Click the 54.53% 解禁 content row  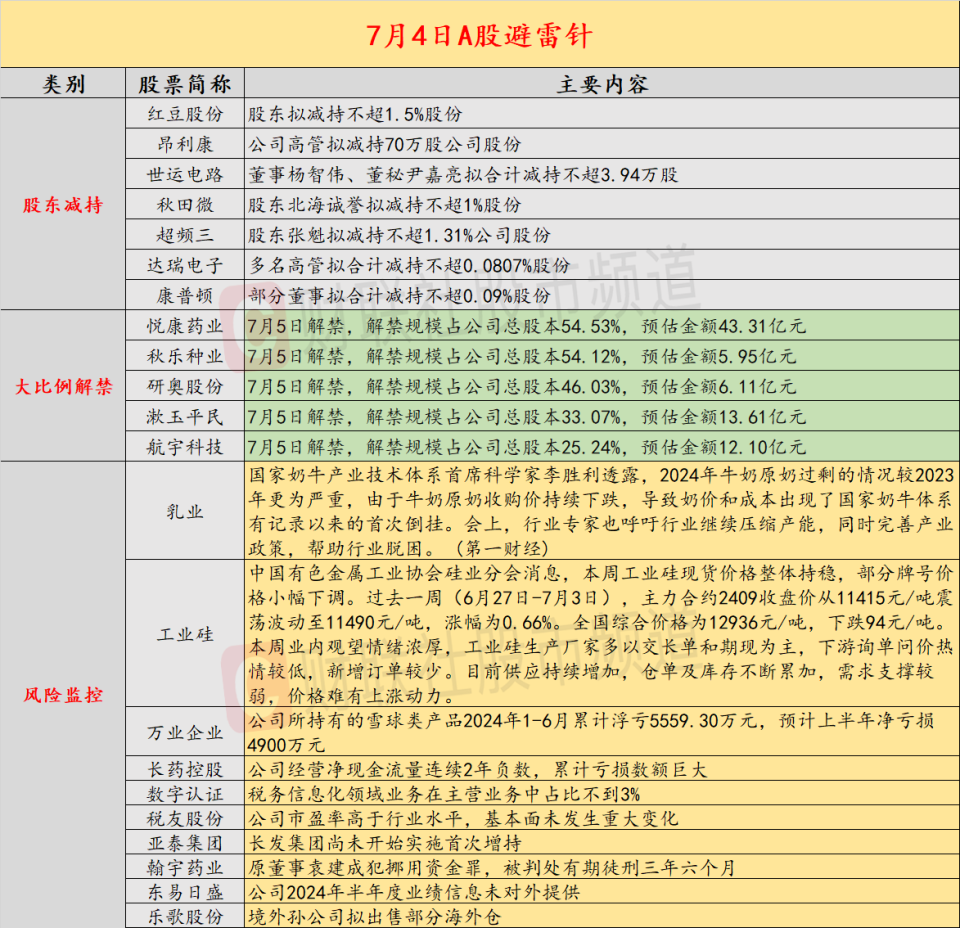click(602, 326)
